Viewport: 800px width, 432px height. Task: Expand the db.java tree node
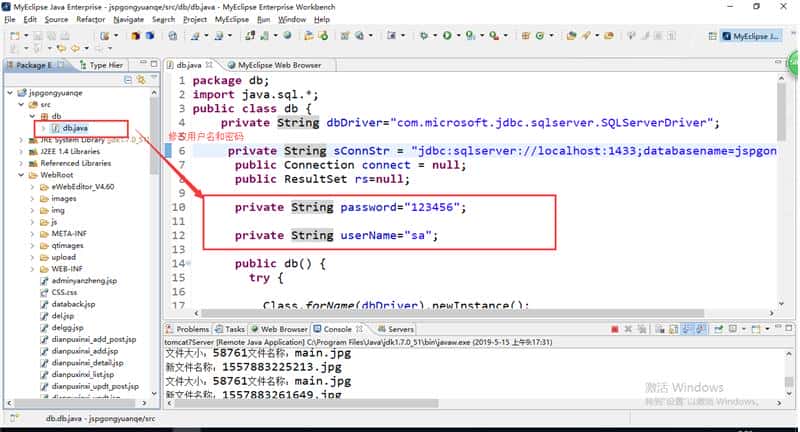pos(43,128)
